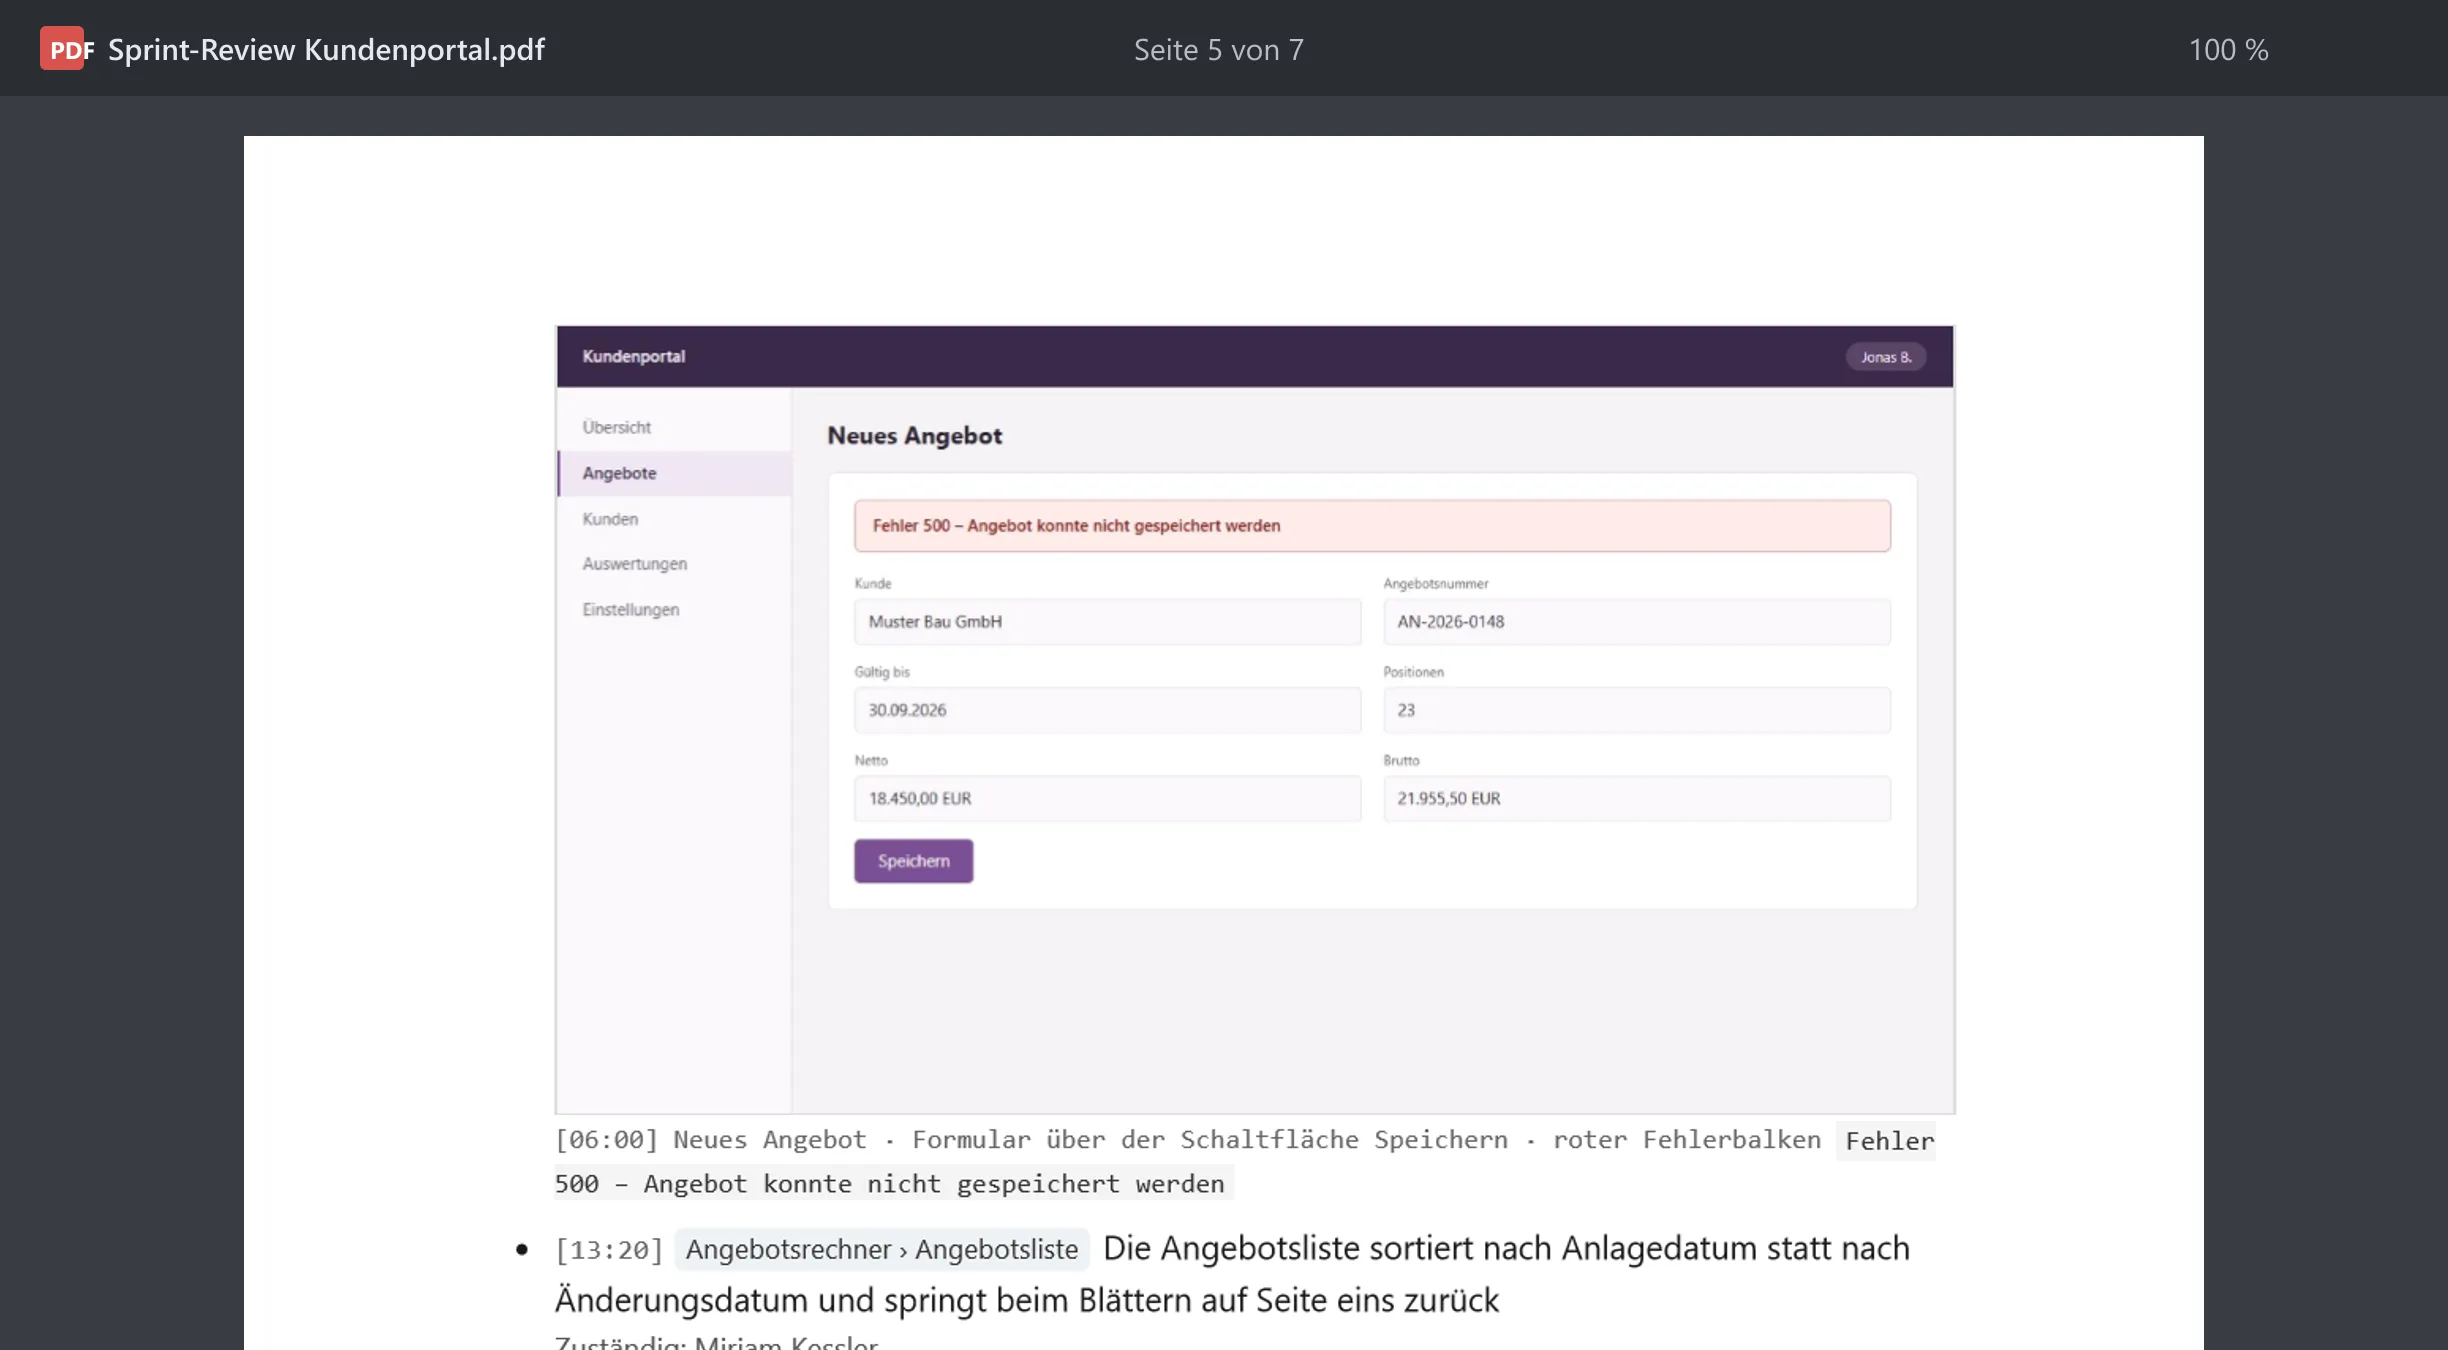The image size is (2448, 1350).
Task: Click the Seite 5 von 7 page indicator
Action: pyautogui.click(x=1218, y=50)
